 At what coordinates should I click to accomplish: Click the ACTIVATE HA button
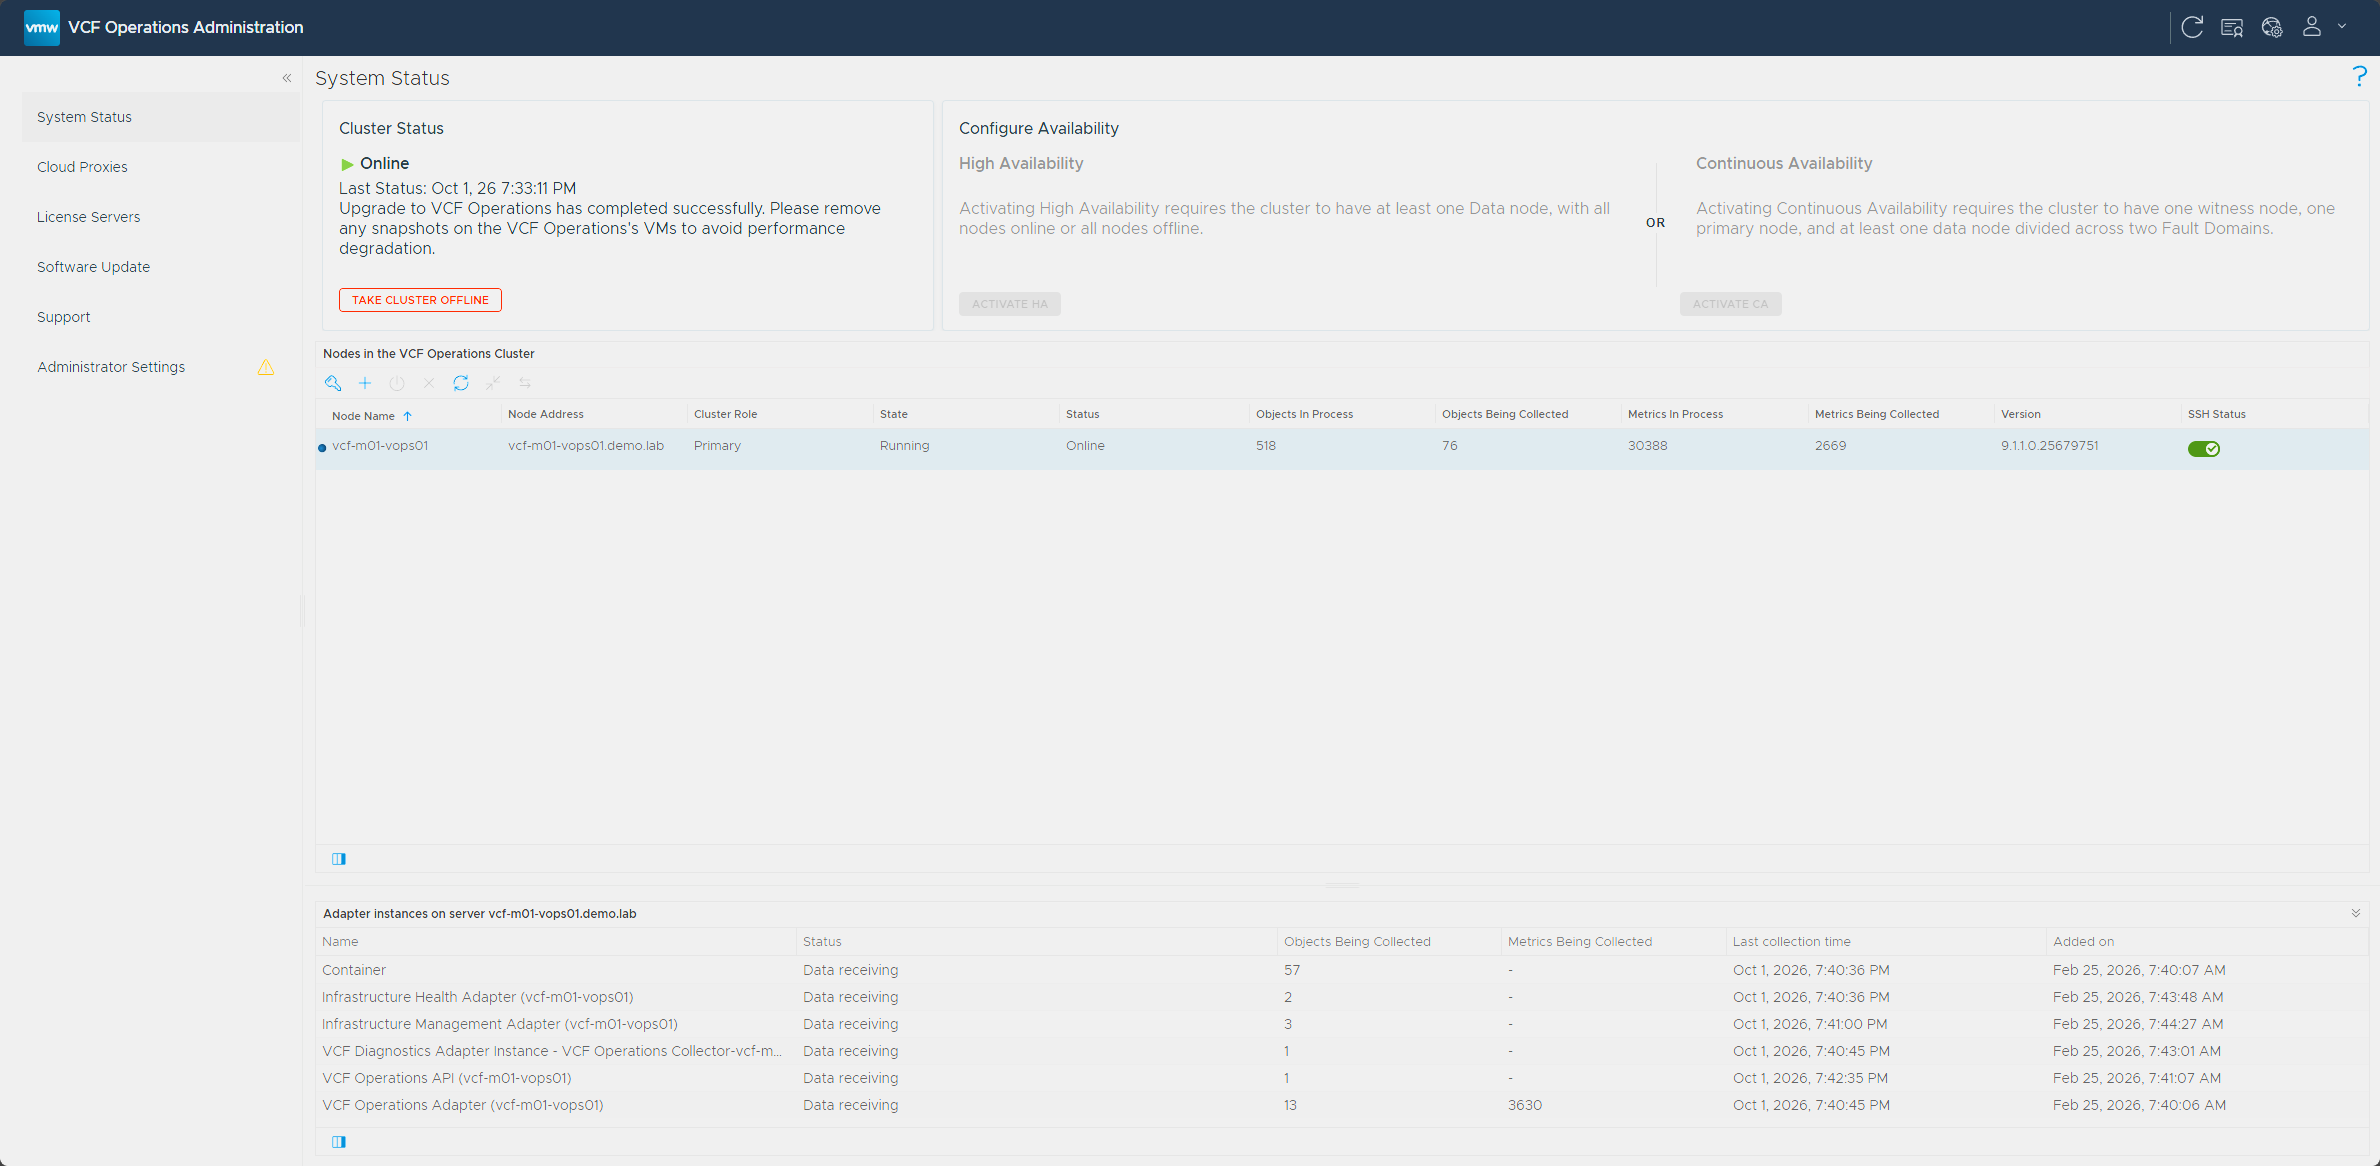1010,304
